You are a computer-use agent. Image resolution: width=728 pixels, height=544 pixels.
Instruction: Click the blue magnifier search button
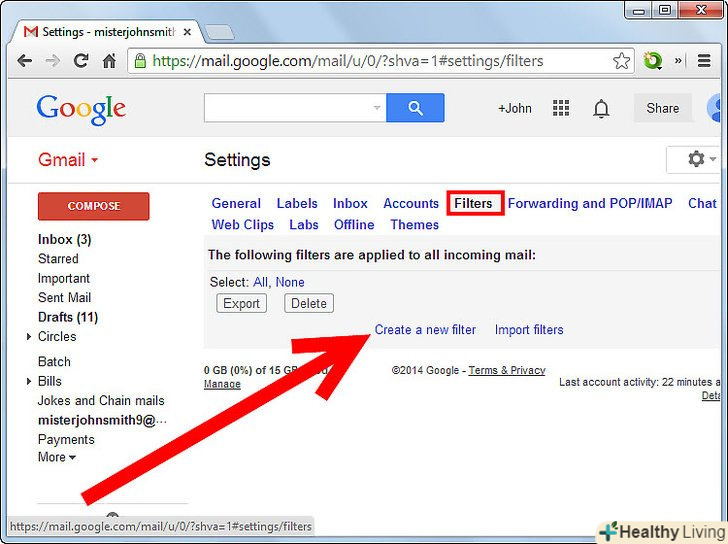[415, 108]
